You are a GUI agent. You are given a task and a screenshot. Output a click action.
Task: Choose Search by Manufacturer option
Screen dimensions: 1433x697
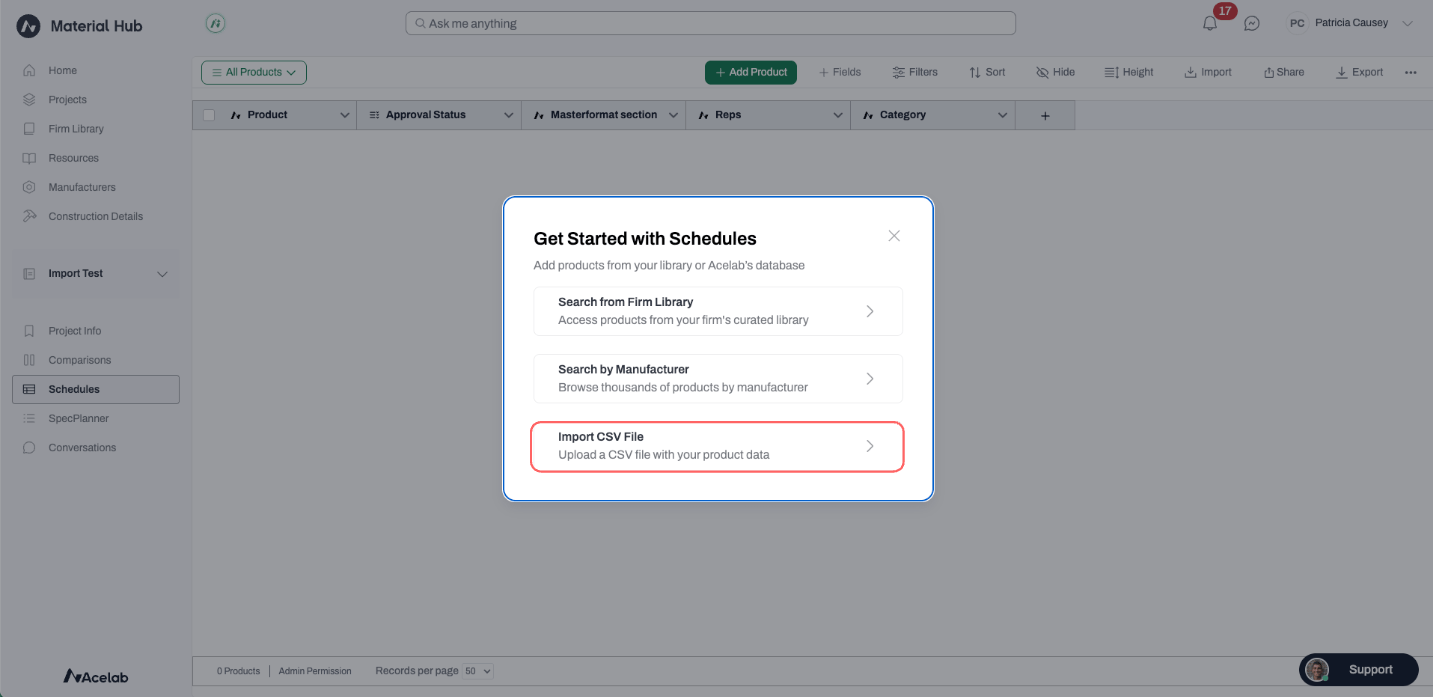717,378
